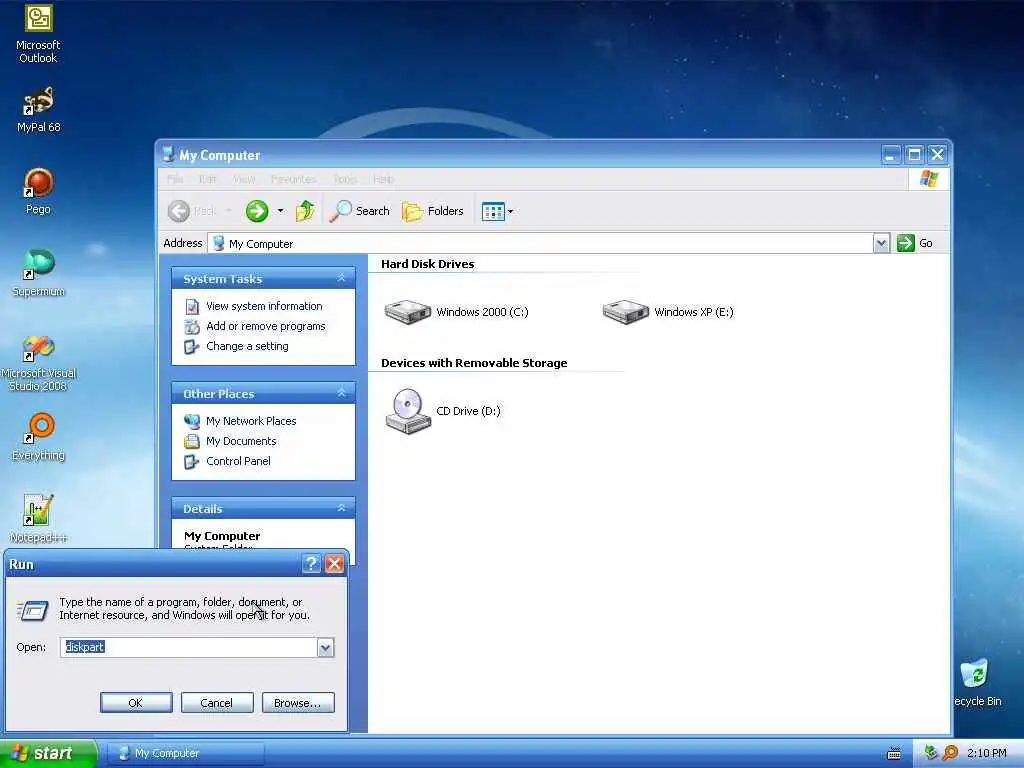Click Change a setting link

click(247, 346)
